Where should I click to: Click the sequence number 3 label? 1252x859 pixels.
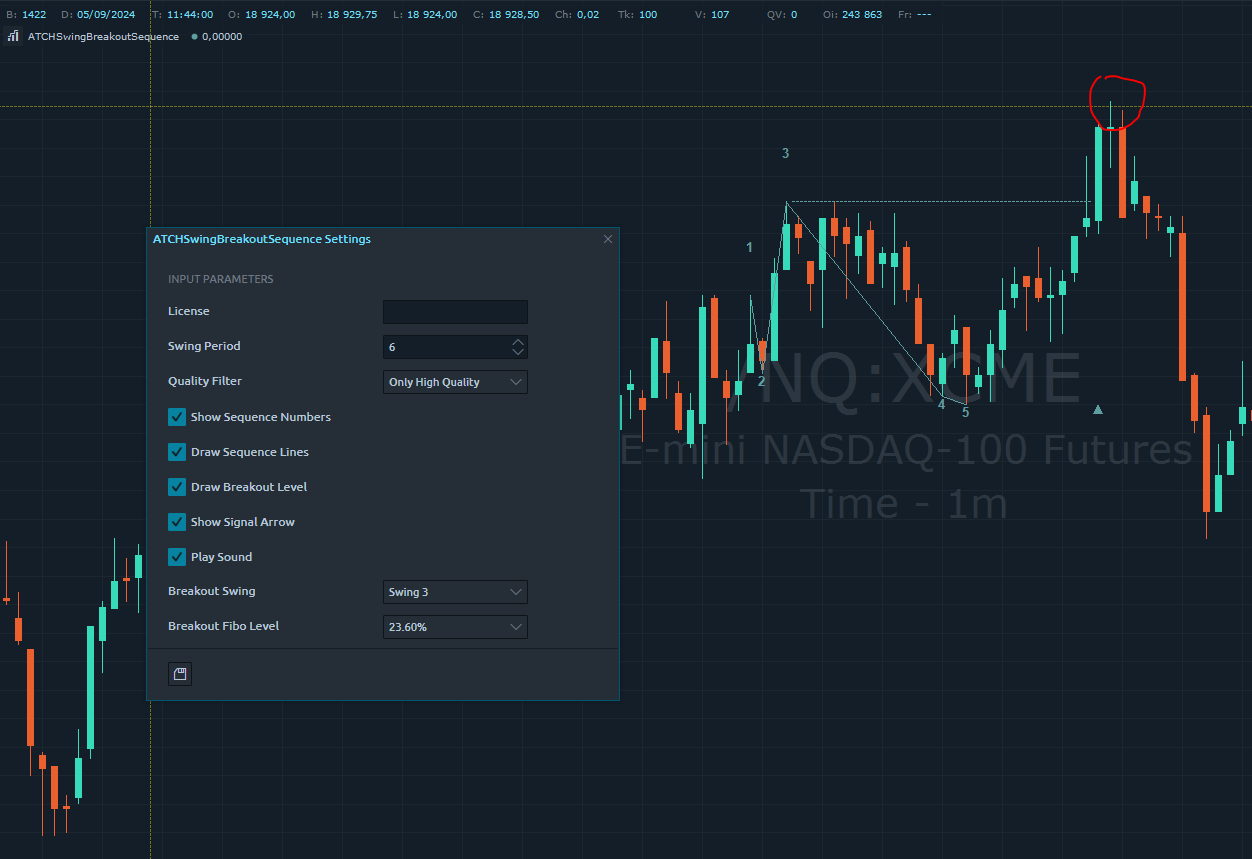coord(785,153)
